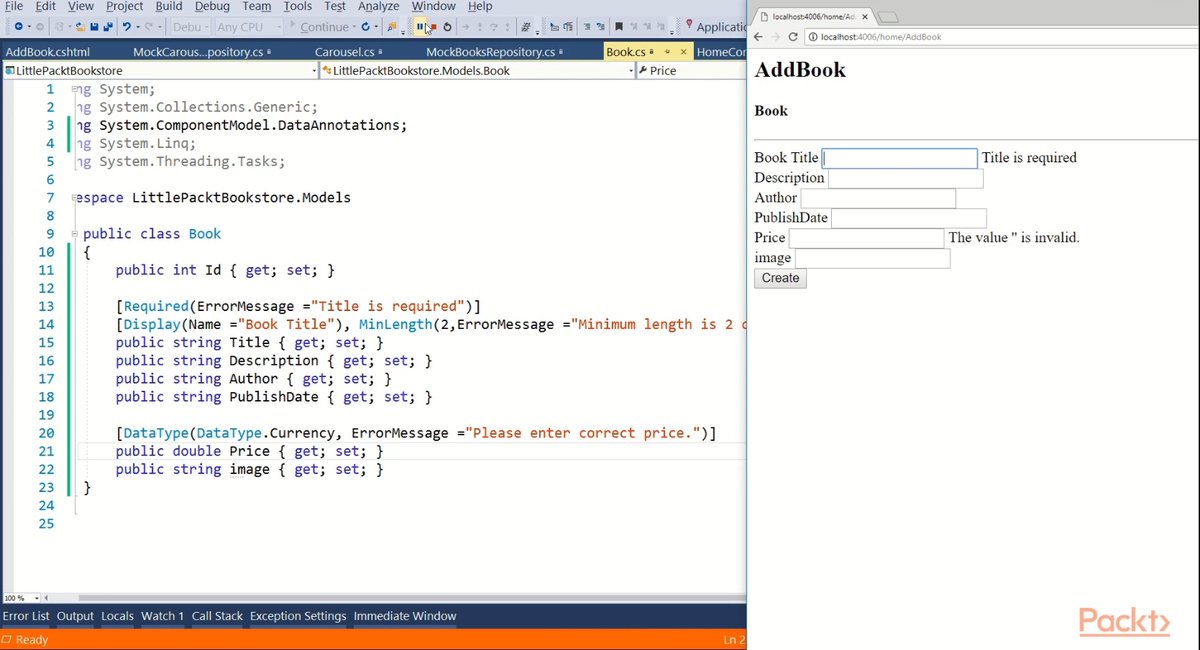1200x650 pixels.
Task: Switch to the AddBook.cshtml tab
Action: [47, 52]
